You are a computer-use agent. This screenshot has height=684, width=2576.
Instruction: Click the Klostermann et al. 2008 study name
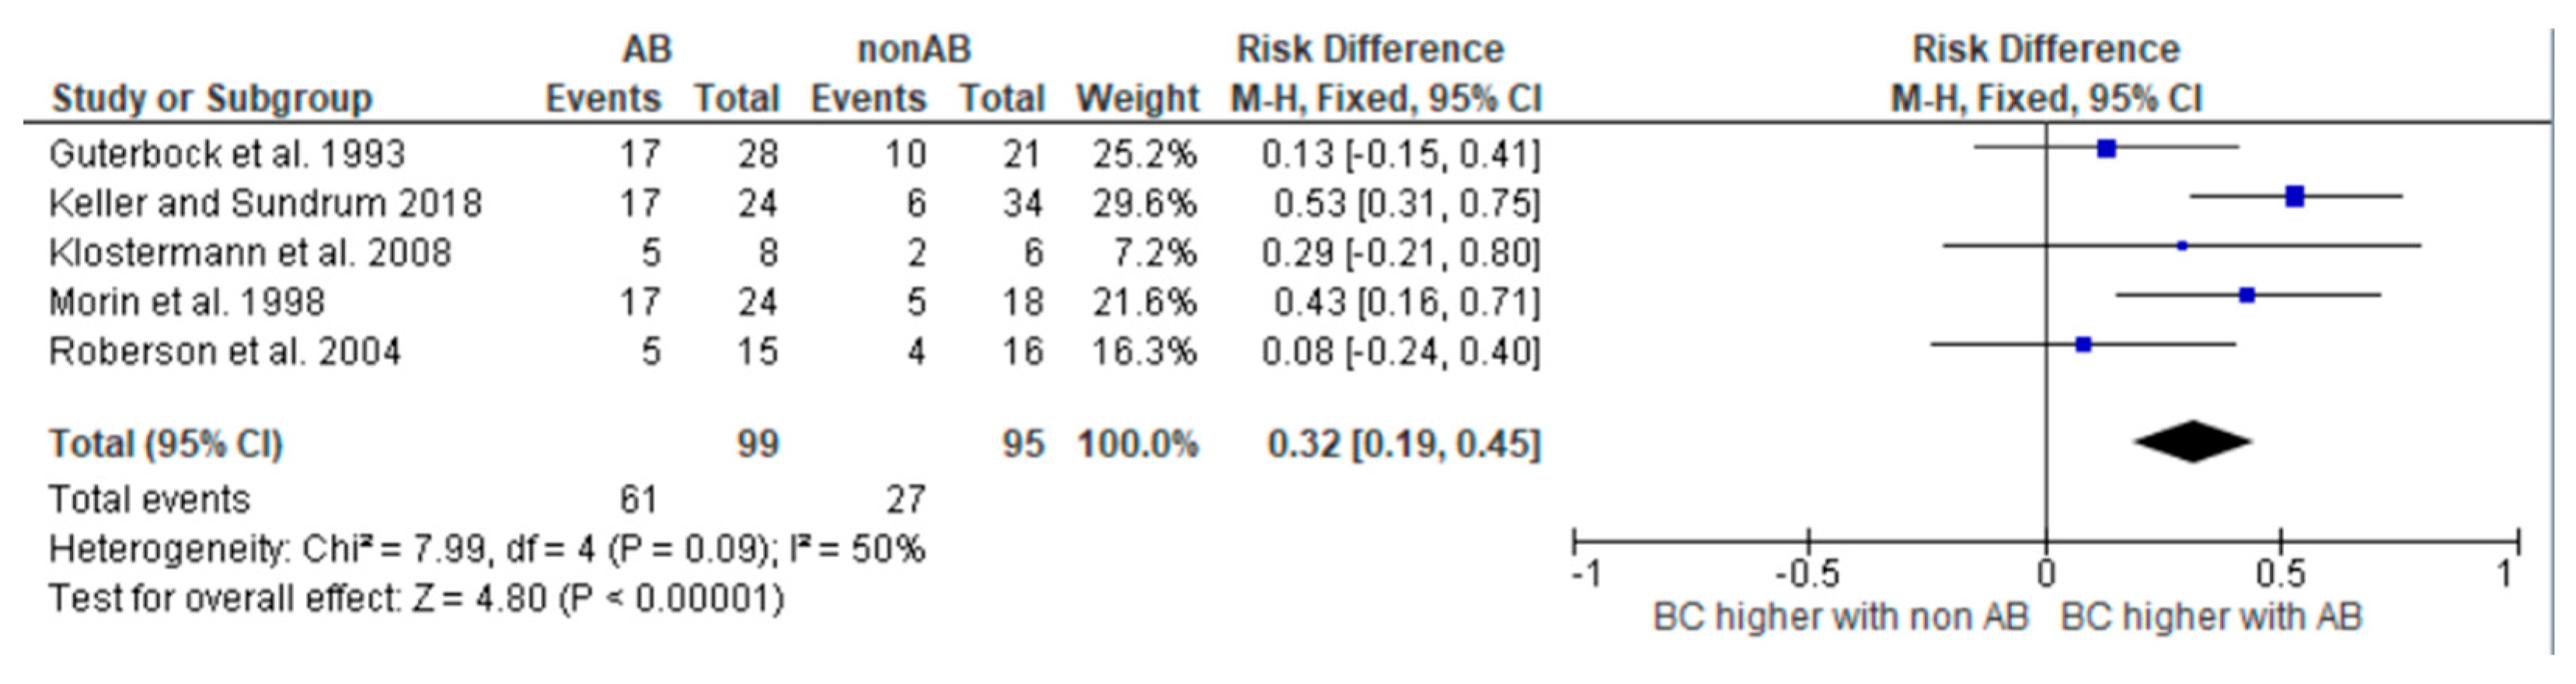point(250,252)
